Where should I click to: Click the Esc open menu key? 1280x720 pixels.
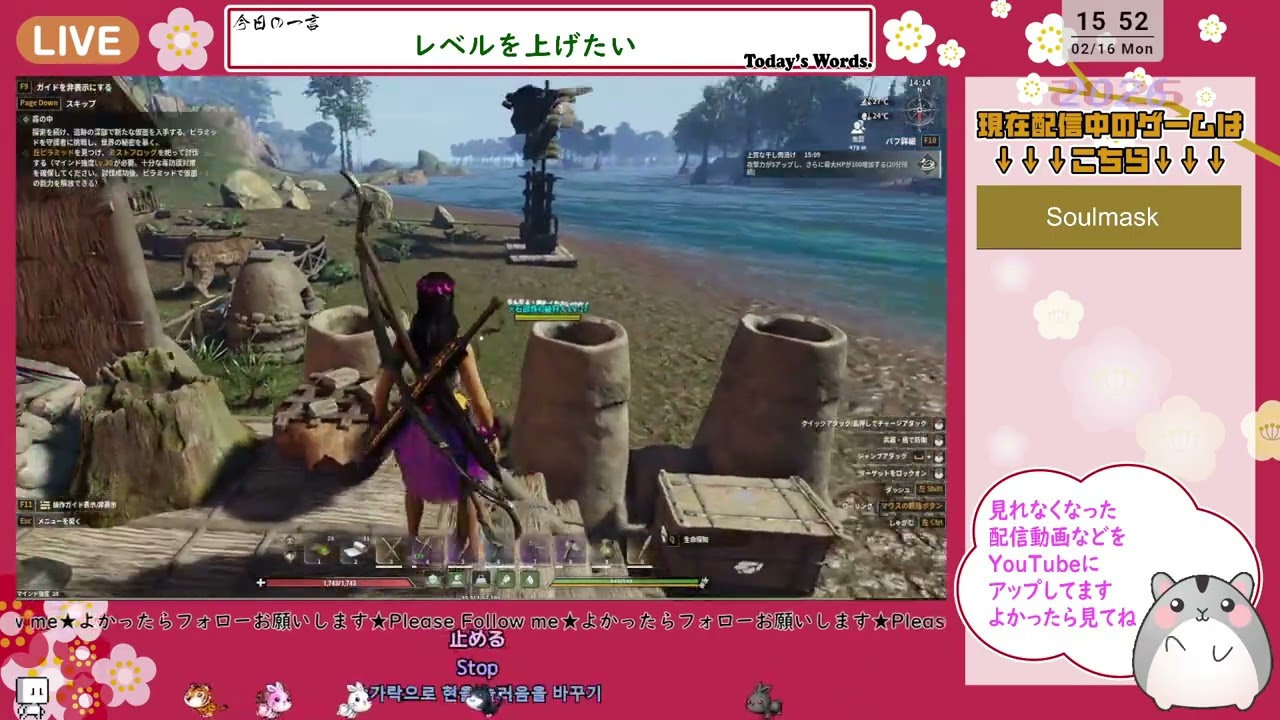click(x=25, y=521)
